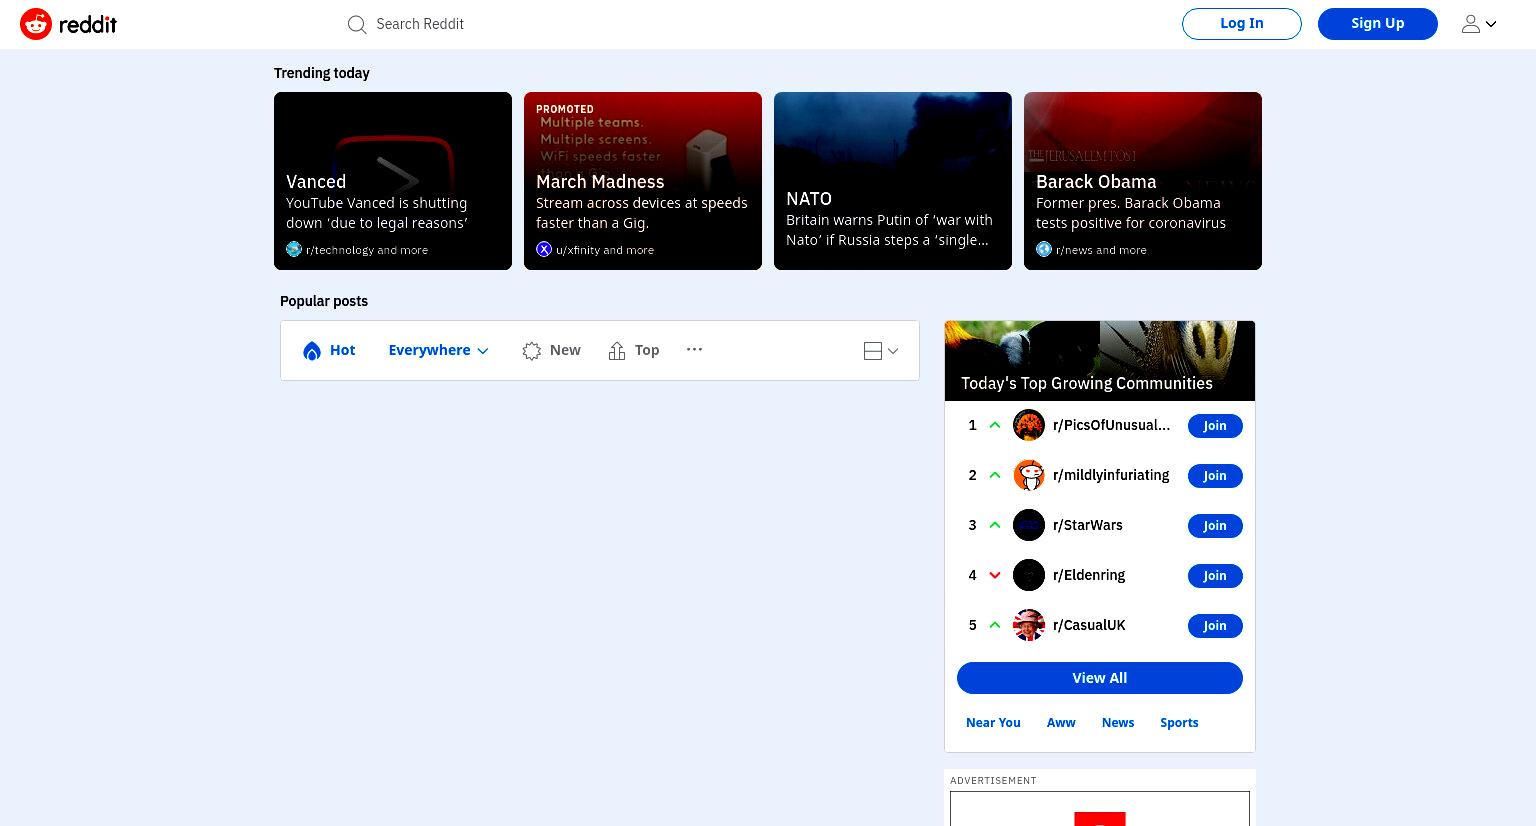Image resolution: width=1536 pixels, height=826 pixels.
Task: Open r/CasualUK community link
Action: click(1089, 625)
